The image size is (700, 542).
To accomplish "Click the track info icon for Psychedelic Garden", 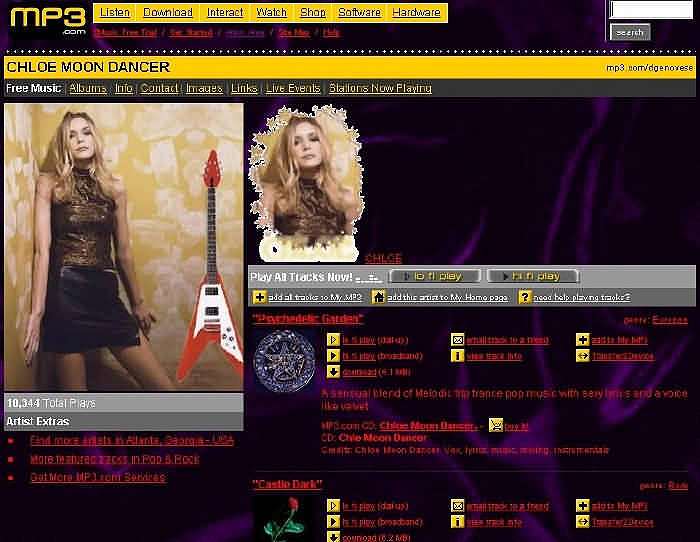I will (x=458, y=356).
